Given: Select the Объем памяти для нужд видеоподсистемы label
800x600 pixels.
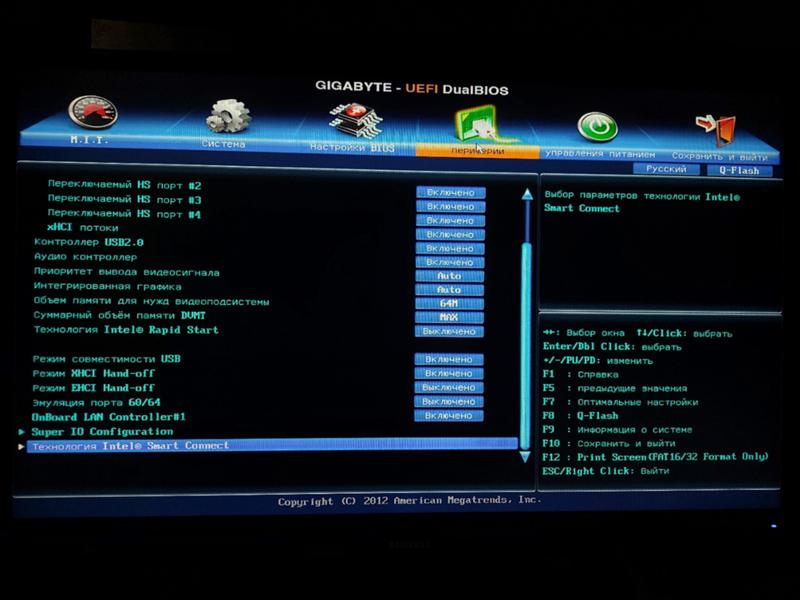Looking at the screenshot, I should tap(151, 301).
